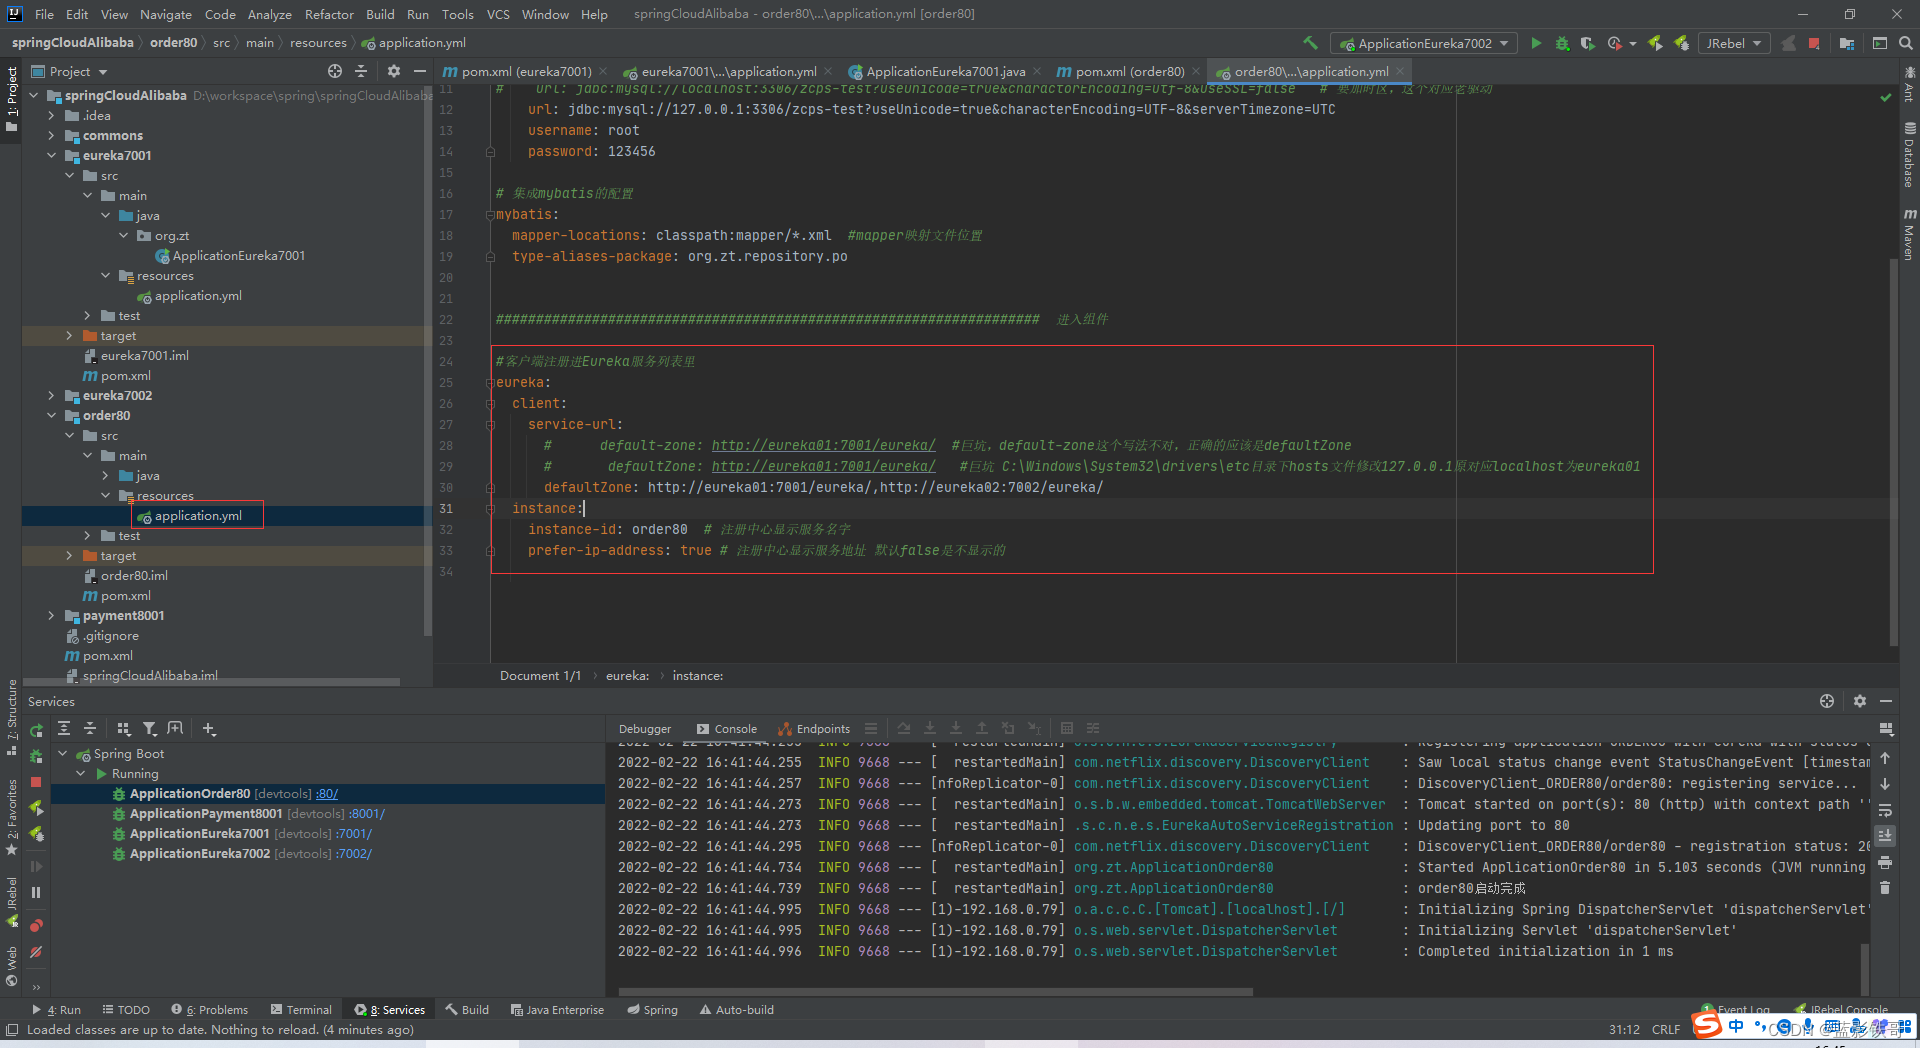The image size is (1920, 1048).
Task: Collapse all in the Project panel toolbar
Action: (x=361, y=71)
